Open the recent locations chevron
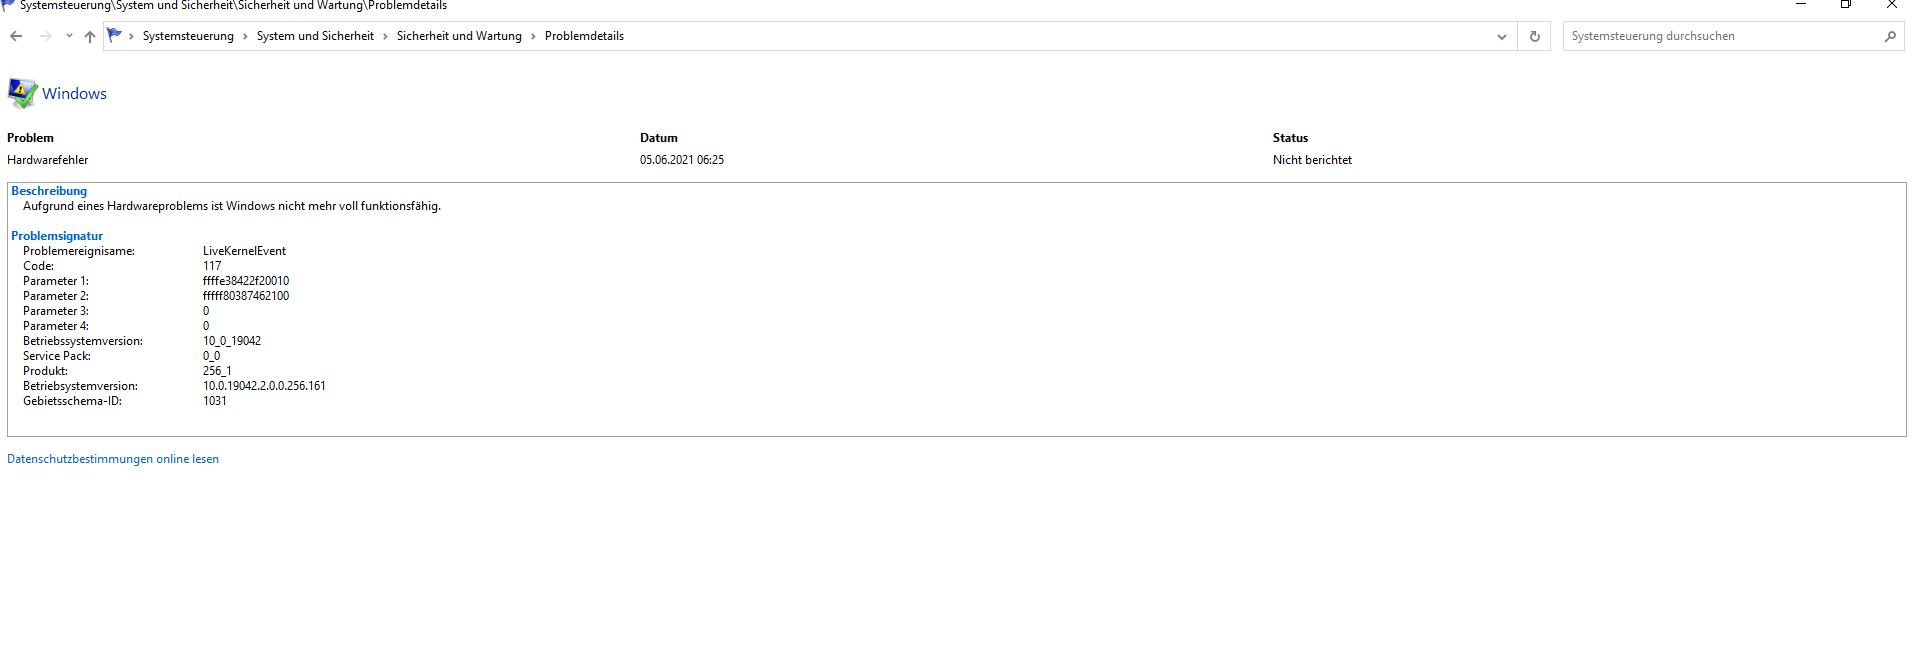Viewport: 1912px width, 648px height. tap(69, 36)
